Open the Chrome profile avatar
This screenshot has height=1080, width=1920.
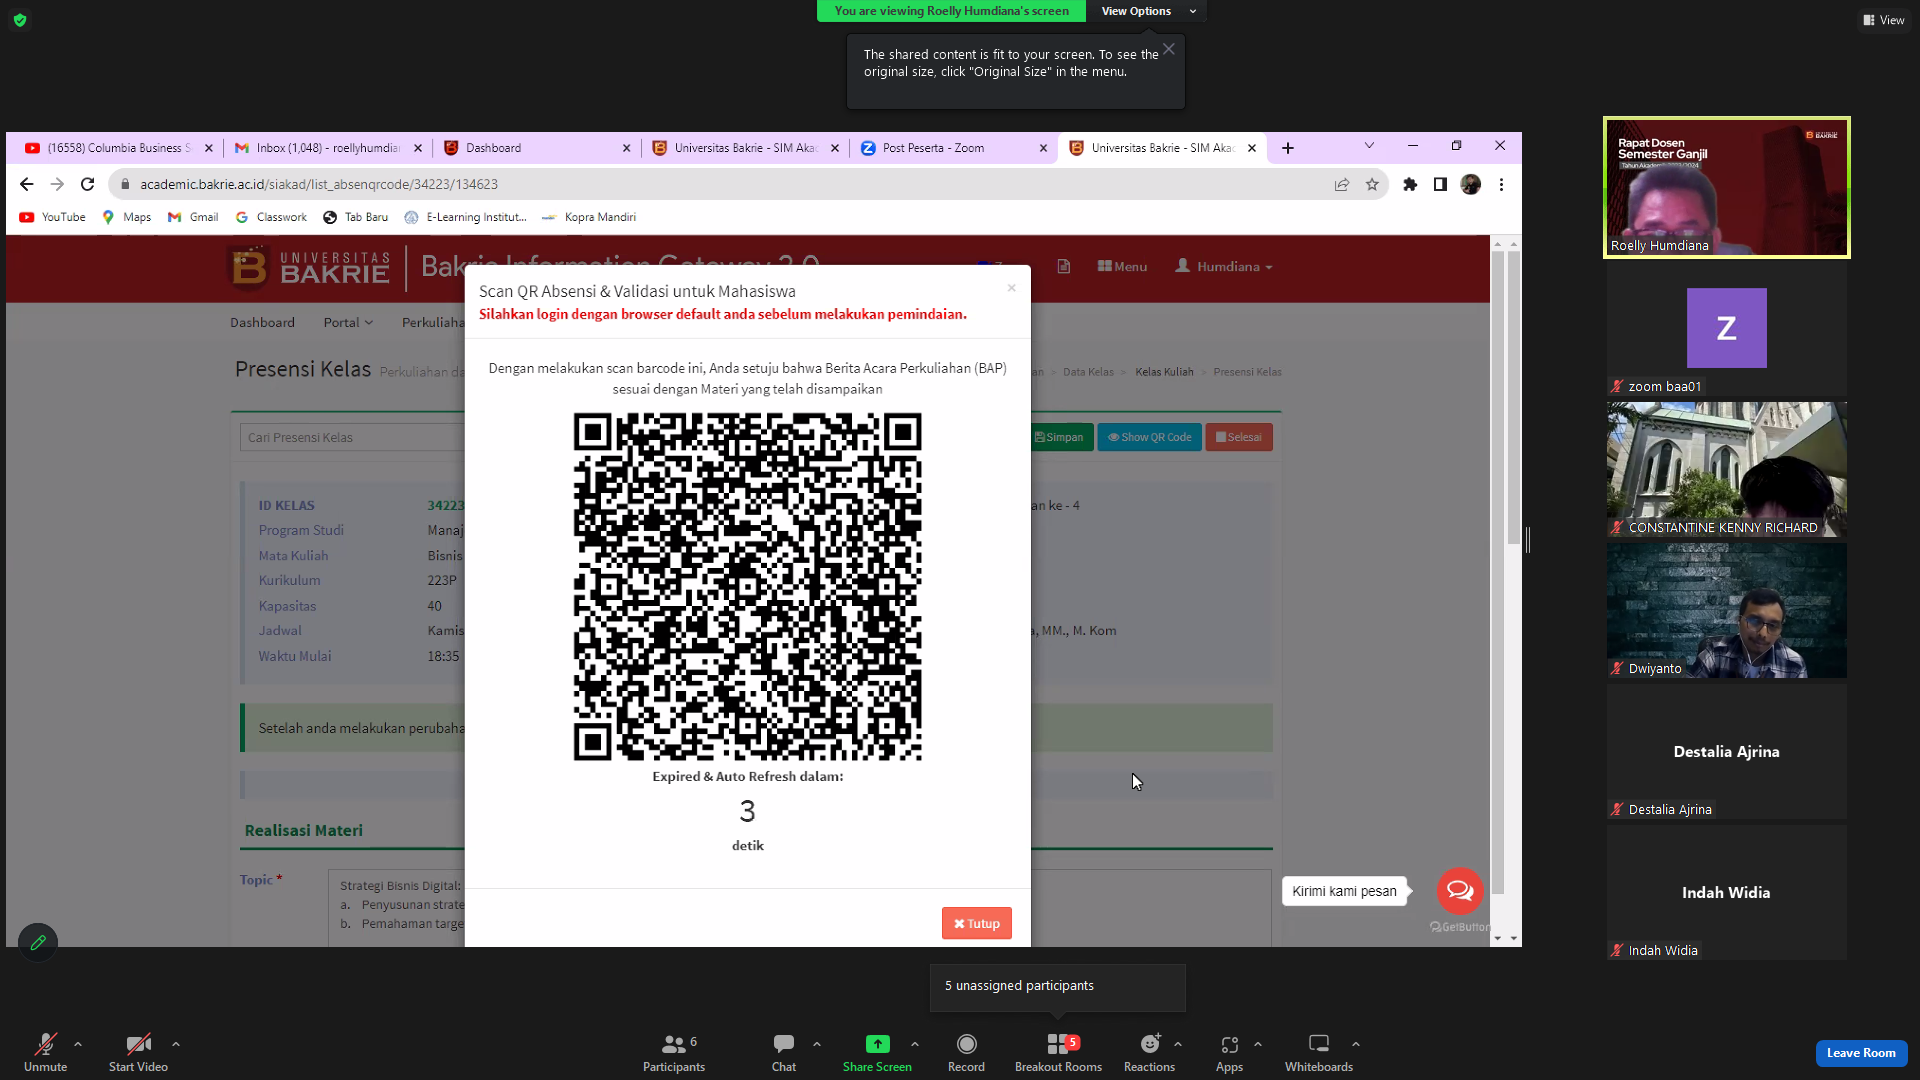(1471, 184)
